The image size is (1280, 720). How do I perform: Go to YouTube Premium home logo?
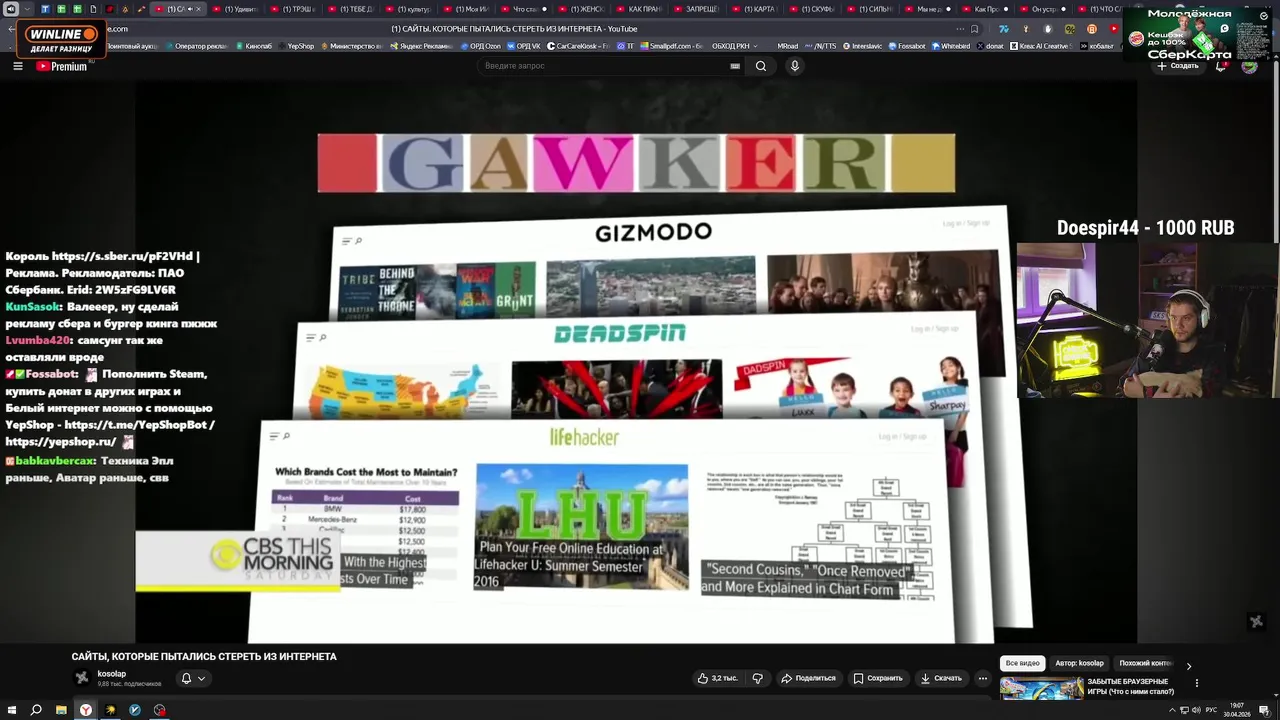(62, 66)
